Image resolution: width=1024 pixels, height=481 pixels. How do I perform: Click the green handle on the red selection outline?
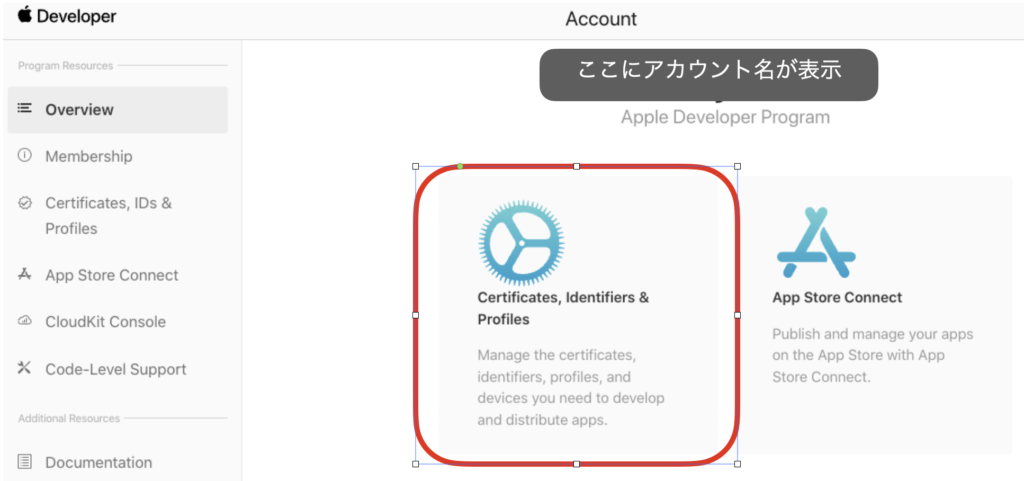click(x=459, y=166)
